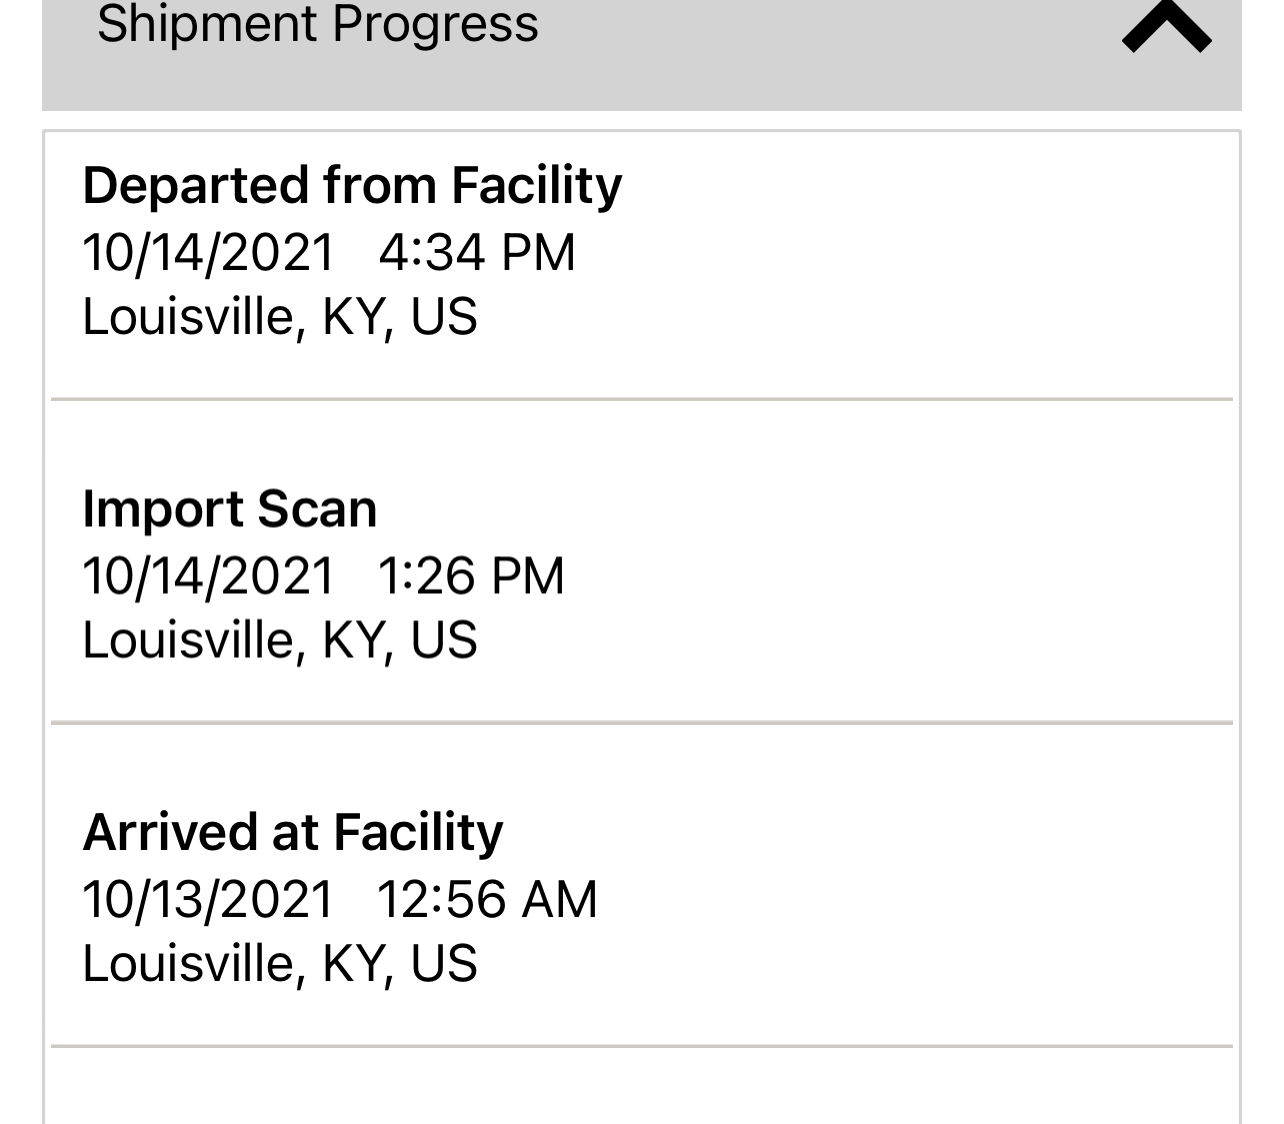The width and height of the screenshot is (1284, 1124).
Task: Collapse the Shipment Progress section chevron
Action: (x=1166, y=27)
